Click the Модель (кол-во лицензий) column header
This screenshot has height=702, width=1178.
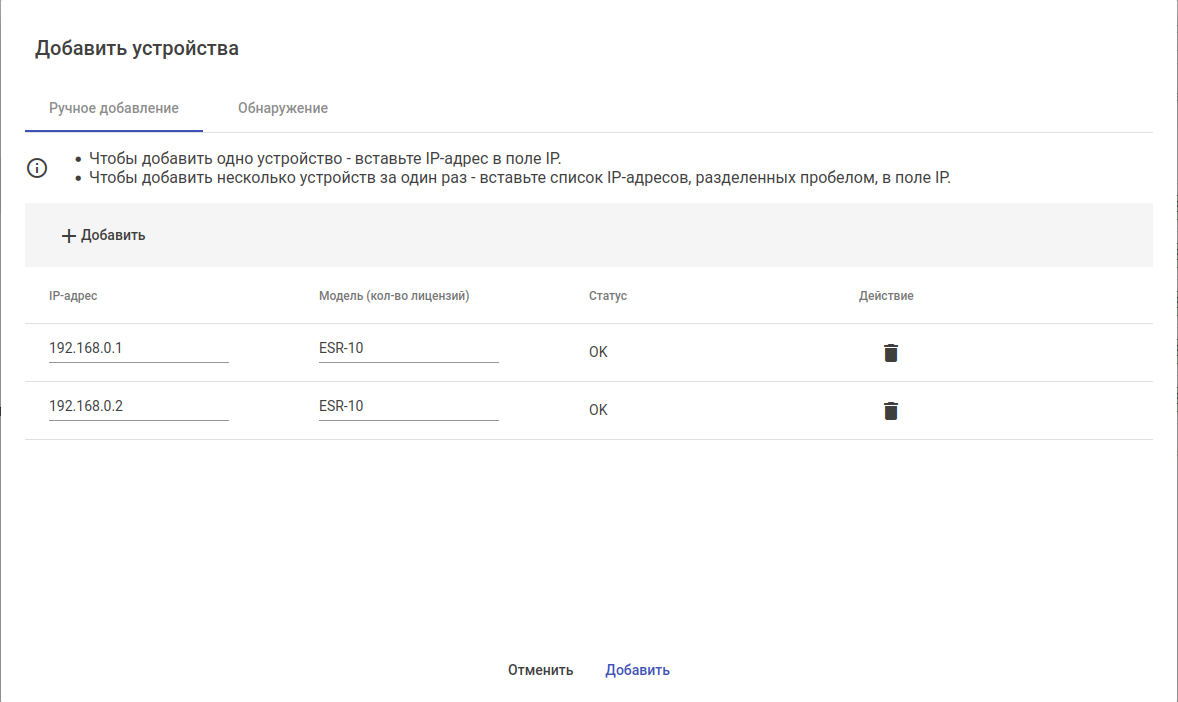coord(394,296)
